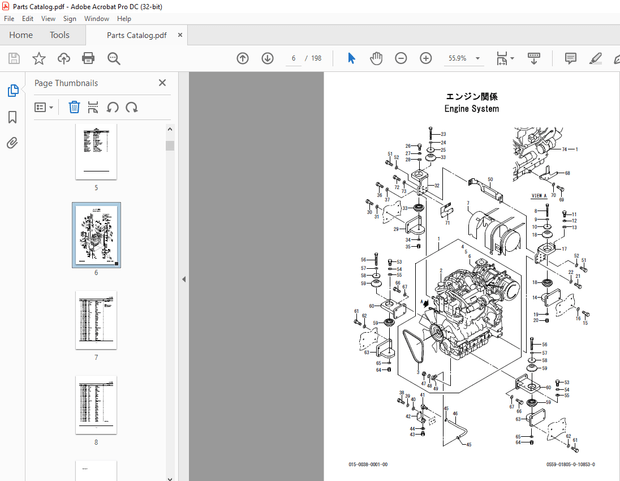Open the Edit menu
Image resolution: width=620 pixels, height=481 pixels.
(x=27, y=19)
